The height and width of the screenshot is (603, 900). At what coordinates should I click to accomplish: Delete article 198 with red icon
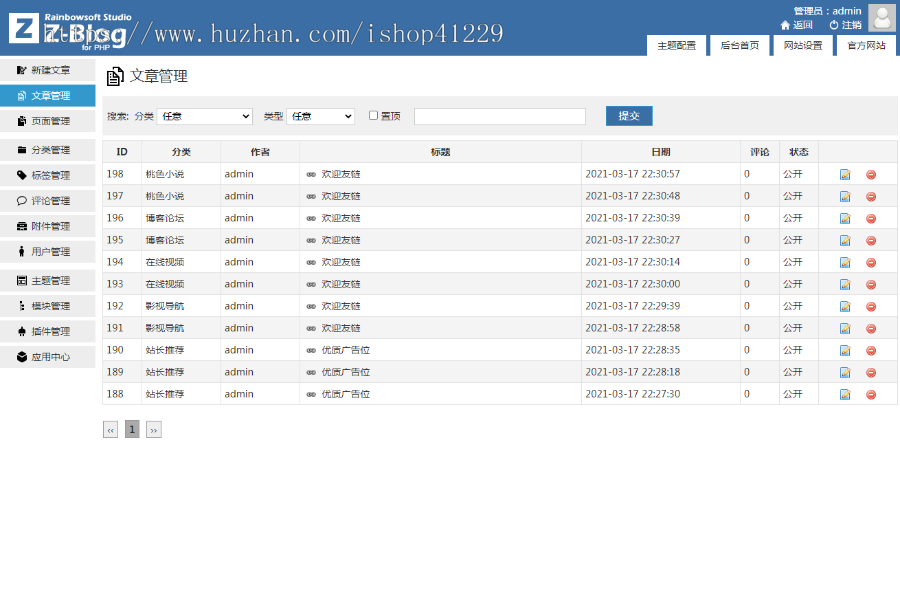coord(871,174)
